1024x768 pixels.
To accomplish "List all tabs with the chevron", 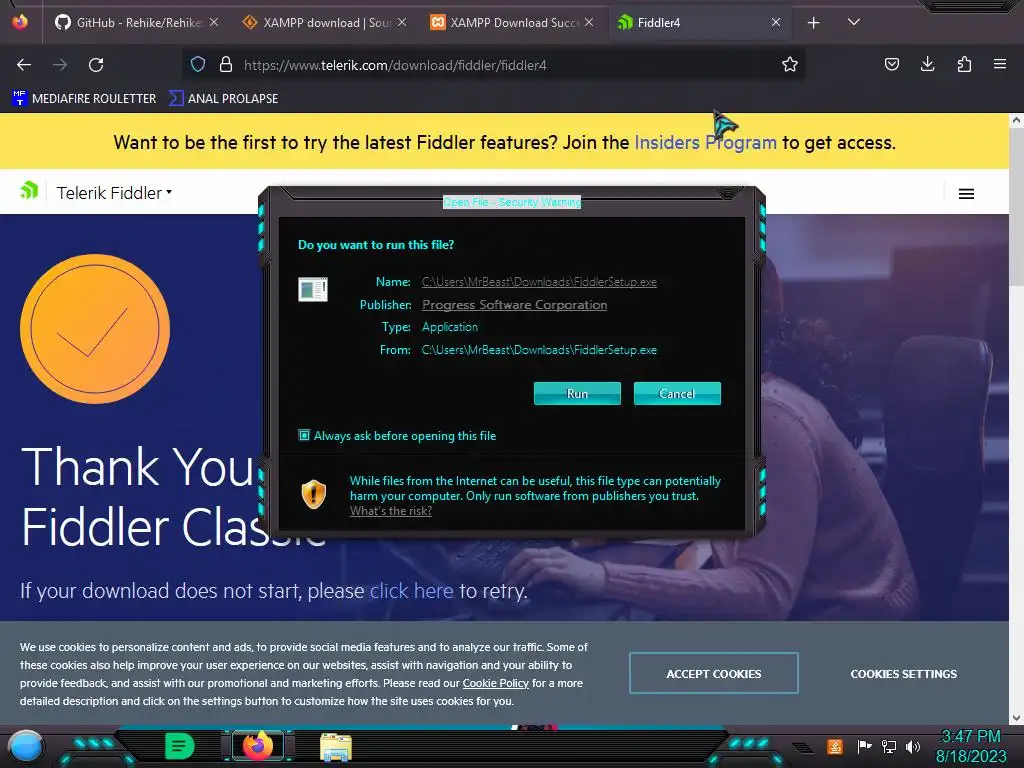I will click(854, 22).
